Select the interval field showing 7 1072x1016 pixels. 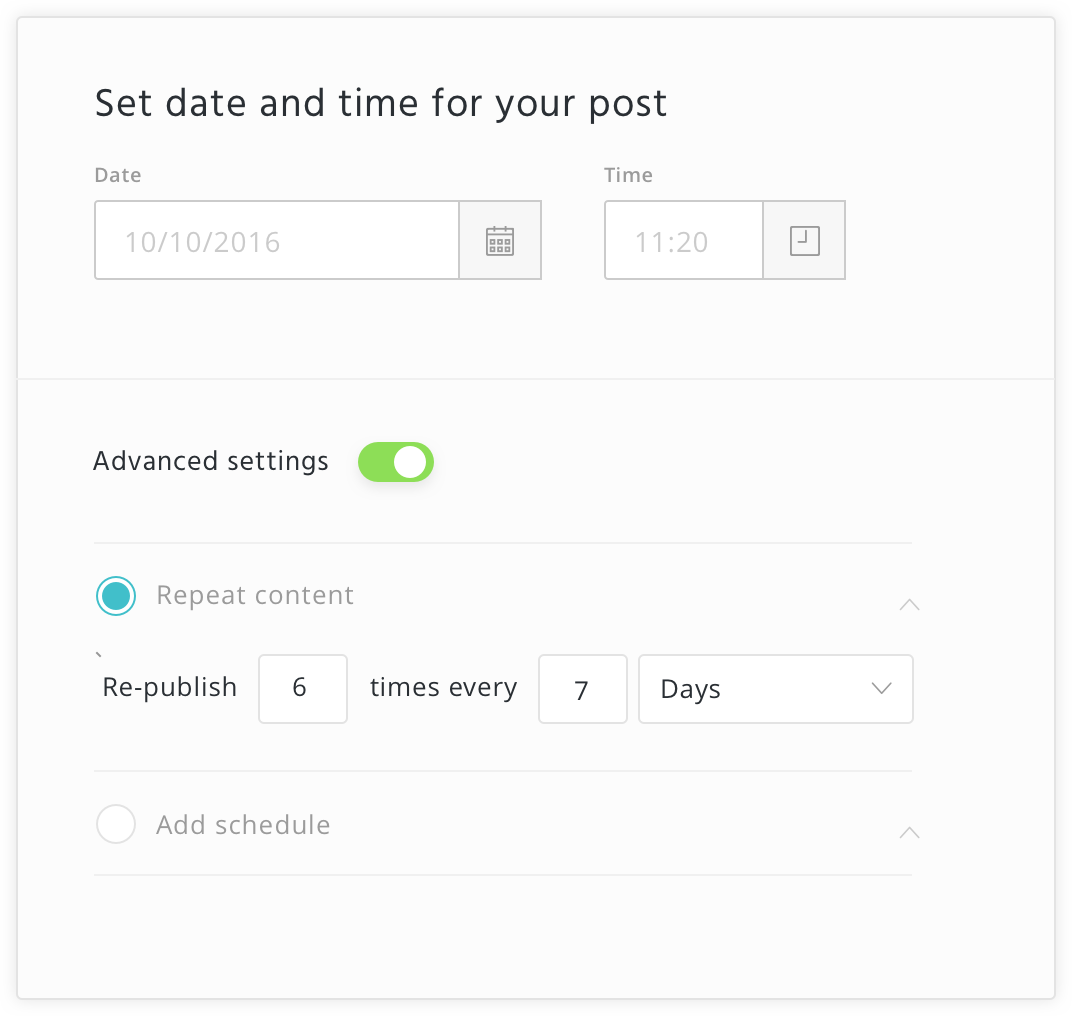(582, 689)
